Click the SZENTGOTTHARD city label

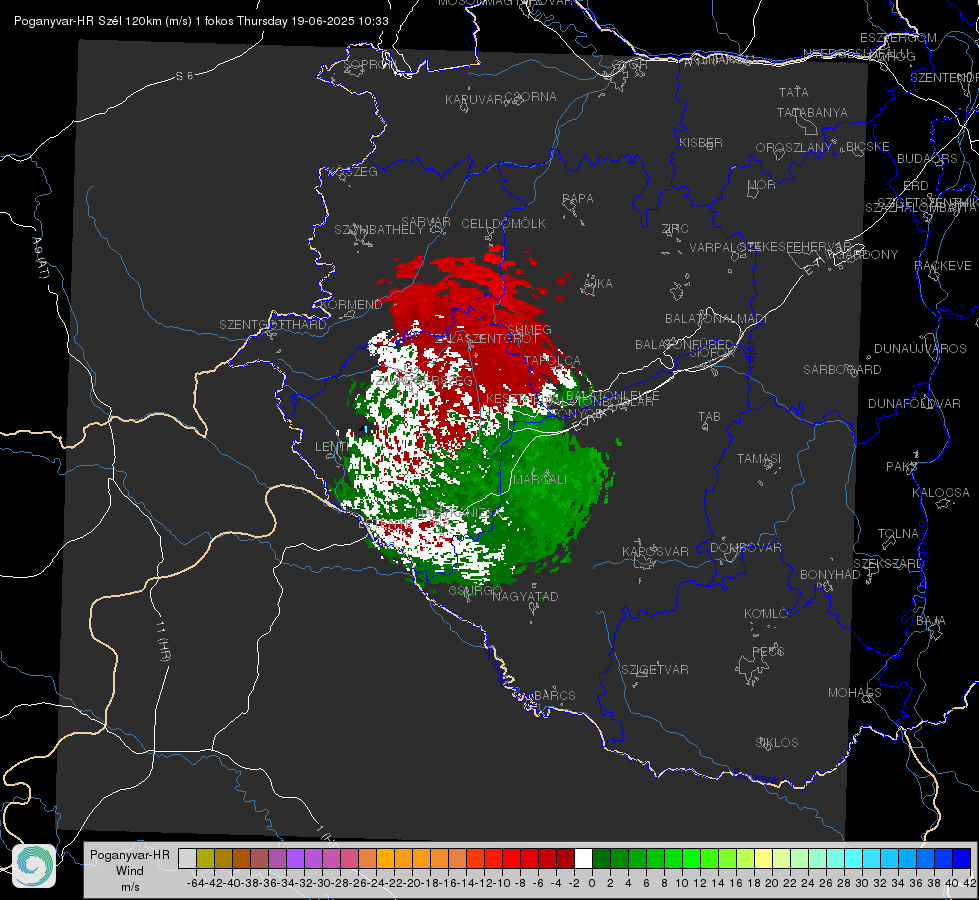pyautogui.click(x=273, y=325)
